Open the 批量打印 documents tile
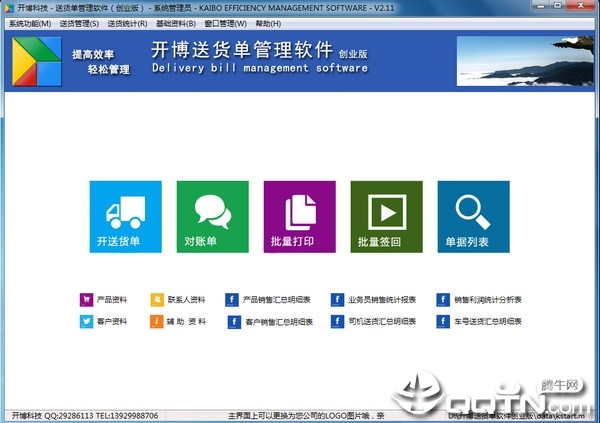Viewport: 600px width, 423px height. [x=300, y=217]
